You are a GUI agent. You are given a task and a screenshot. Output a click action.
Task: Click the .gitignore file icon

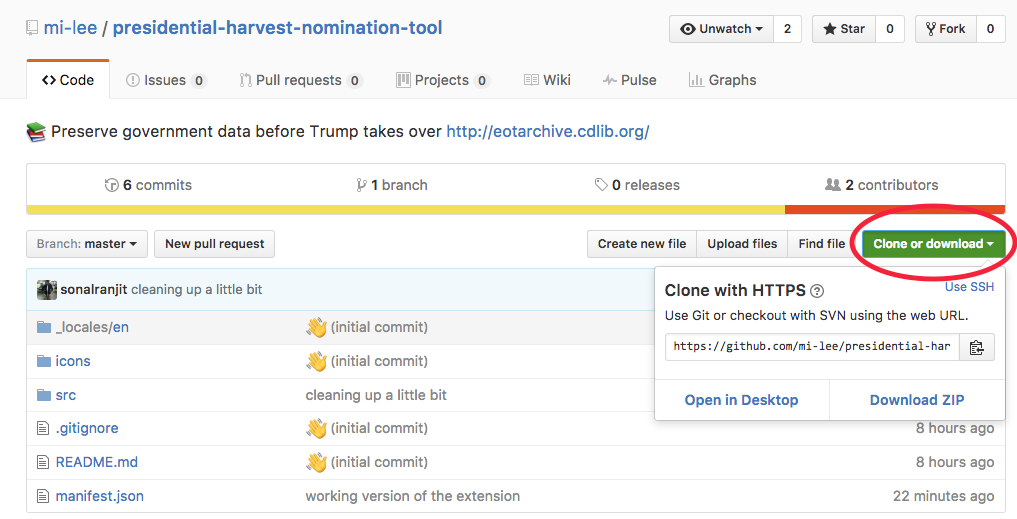[43, 428]
